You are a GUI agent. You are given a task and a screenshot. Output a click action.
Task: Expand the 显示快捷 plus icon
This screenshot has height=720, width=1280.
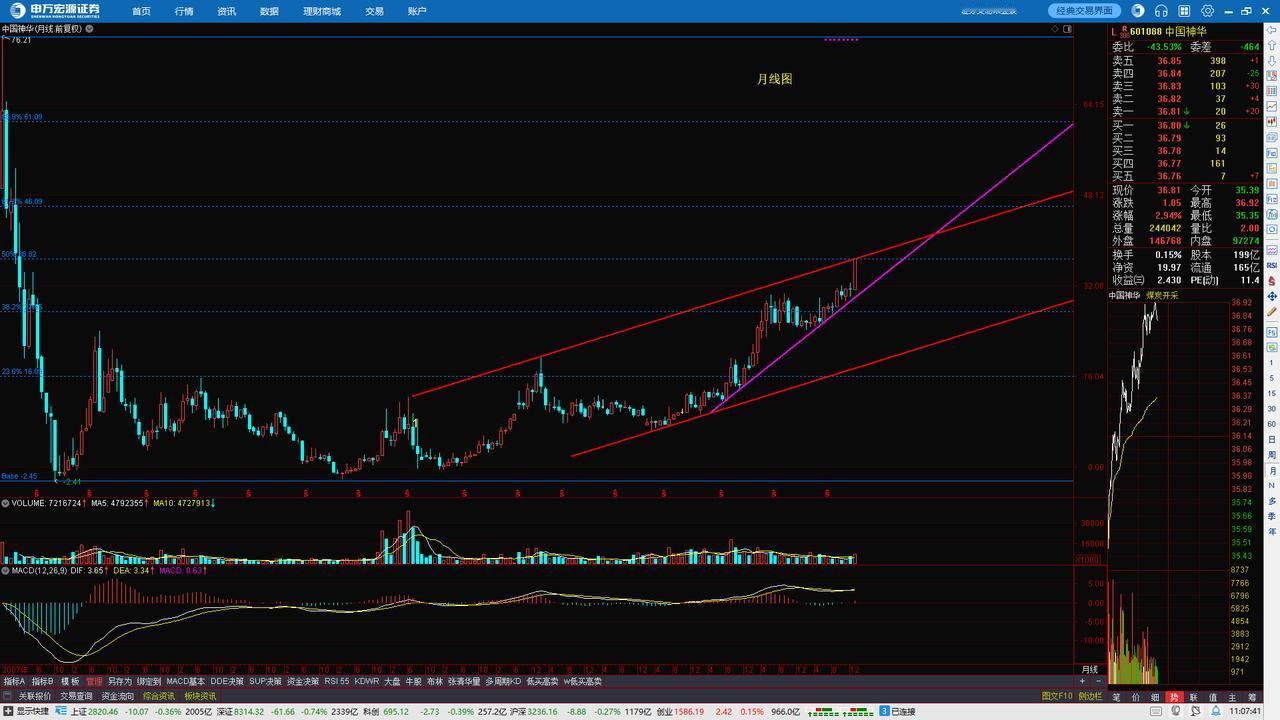point(8,711)
